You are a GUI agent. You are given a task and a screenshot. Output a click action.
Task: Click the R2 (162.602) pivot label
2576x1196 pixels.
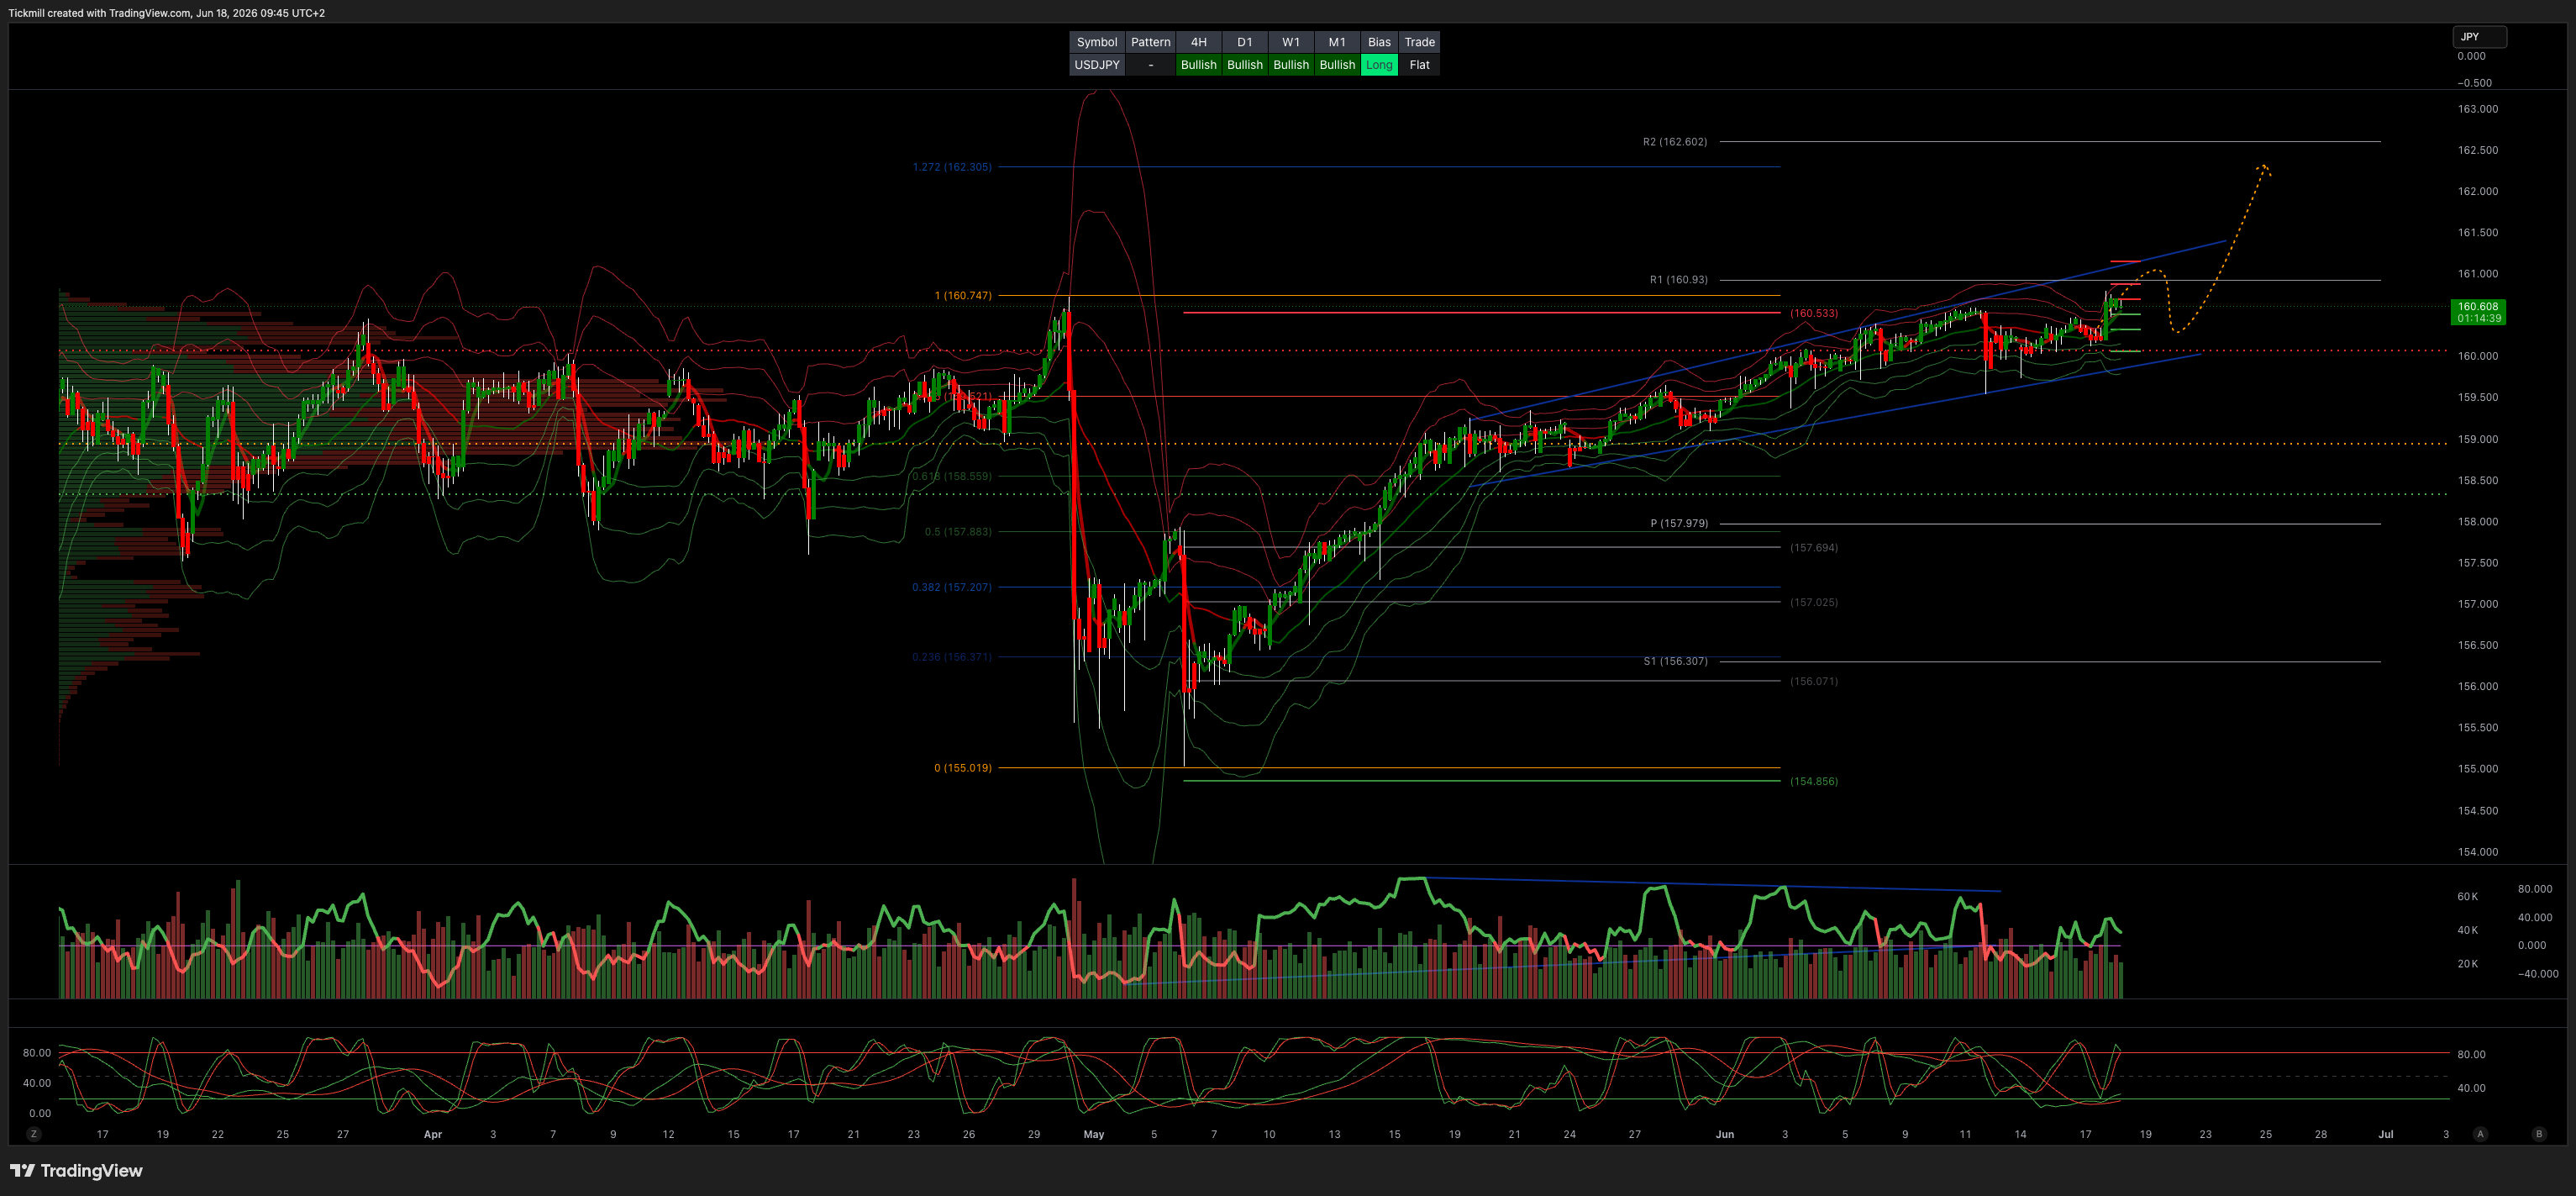coord(1675,142)
